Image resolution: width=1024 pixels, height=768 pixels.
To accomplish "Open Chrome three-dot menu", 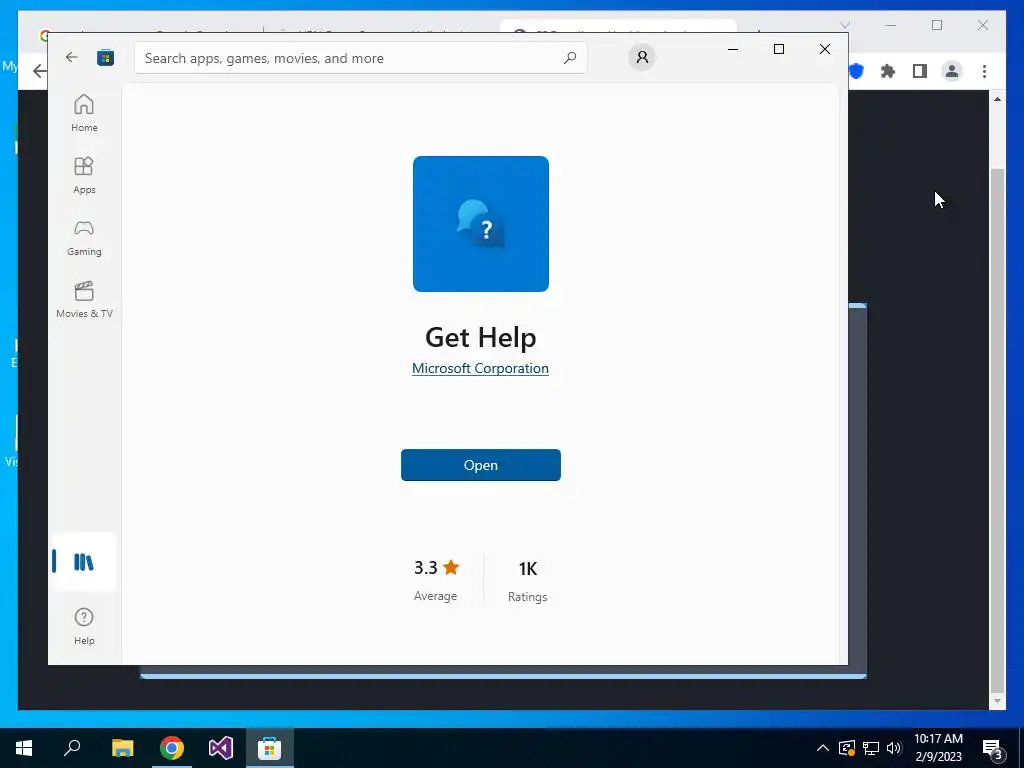I will click(984, 71).
